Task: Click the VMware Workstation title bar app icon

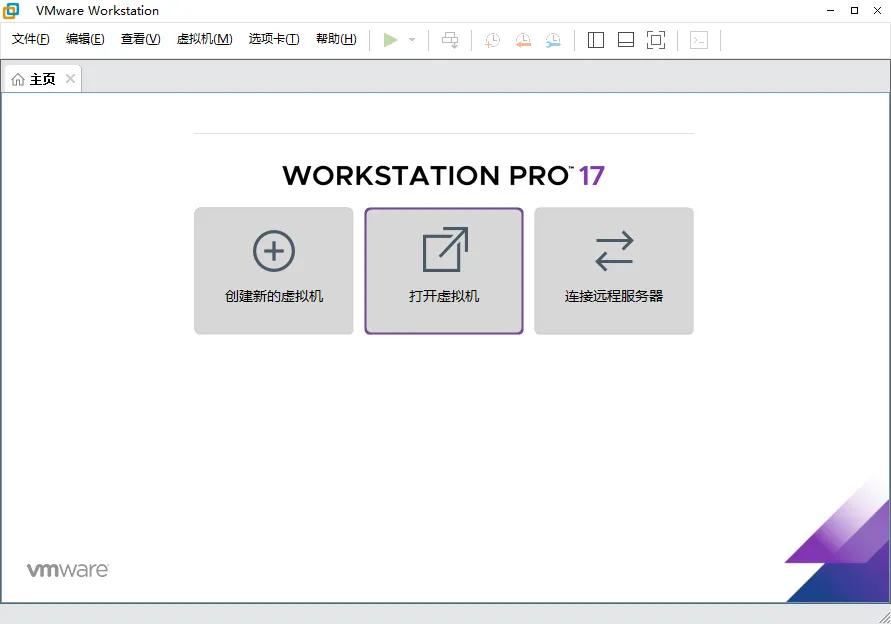Action: click(x=11, y=10)
